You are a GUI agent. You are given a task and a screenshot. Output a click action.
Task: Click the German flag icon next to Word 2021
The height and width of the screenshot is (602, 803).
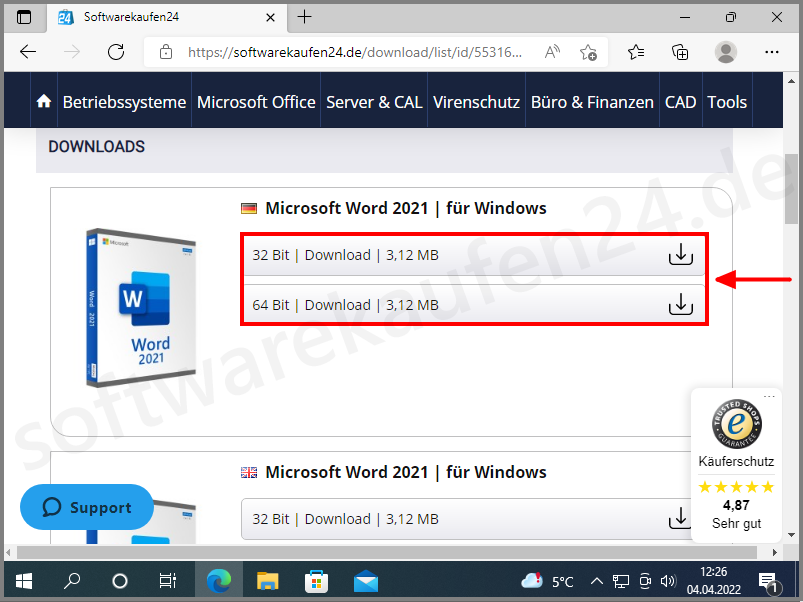pos(249,208)
